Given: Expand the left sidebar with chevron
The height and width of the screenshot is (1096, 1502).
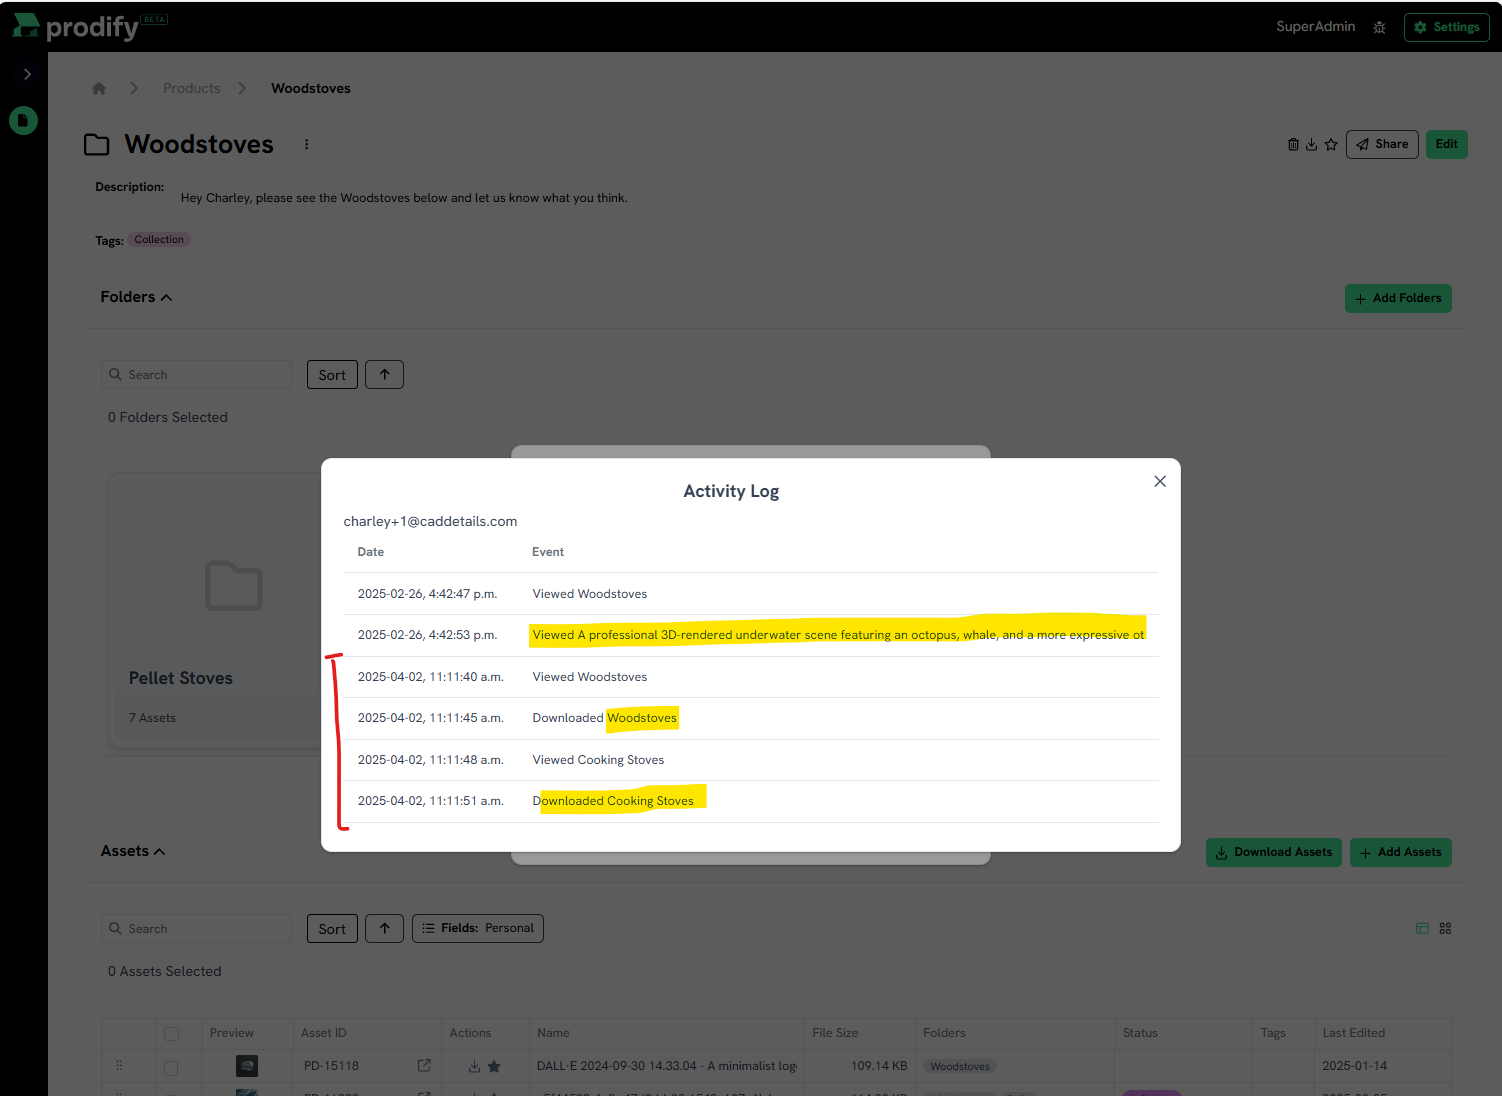Looking at the screenshot, I should [27, 74].
